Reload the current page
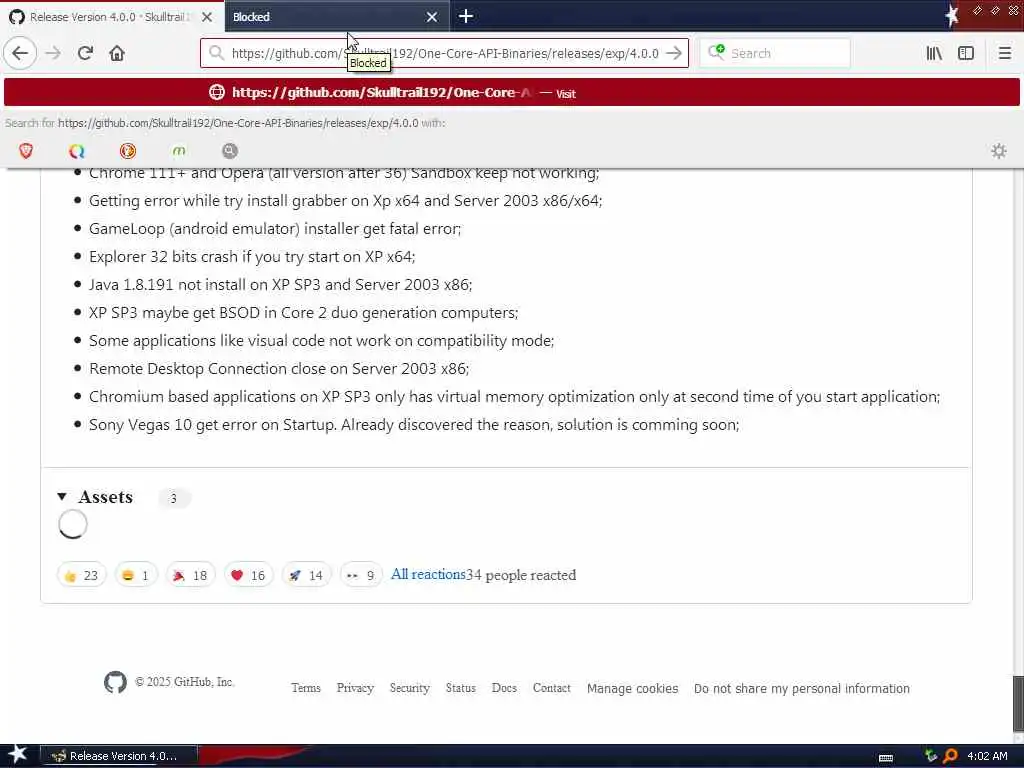The width and height of the screenshot is (1024, 768). pyautogui.click(x=85, y=53)
